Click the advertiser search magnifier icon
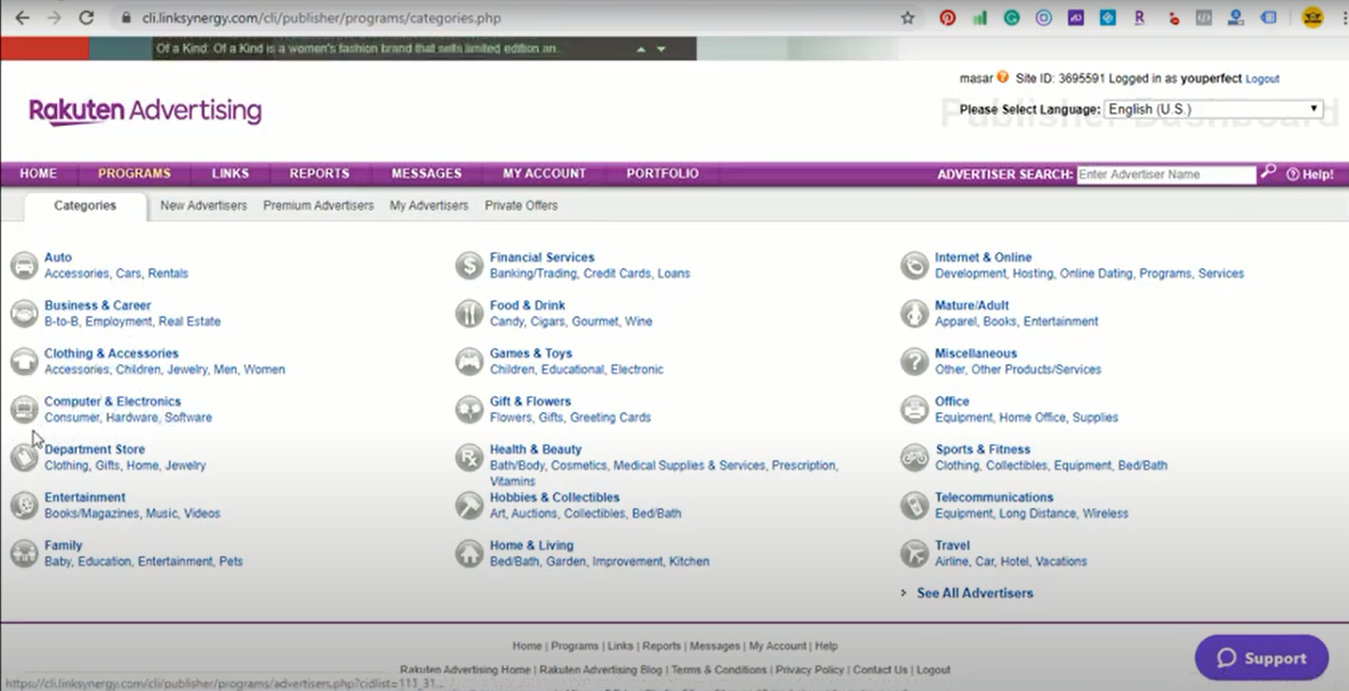 [1268, 172]
